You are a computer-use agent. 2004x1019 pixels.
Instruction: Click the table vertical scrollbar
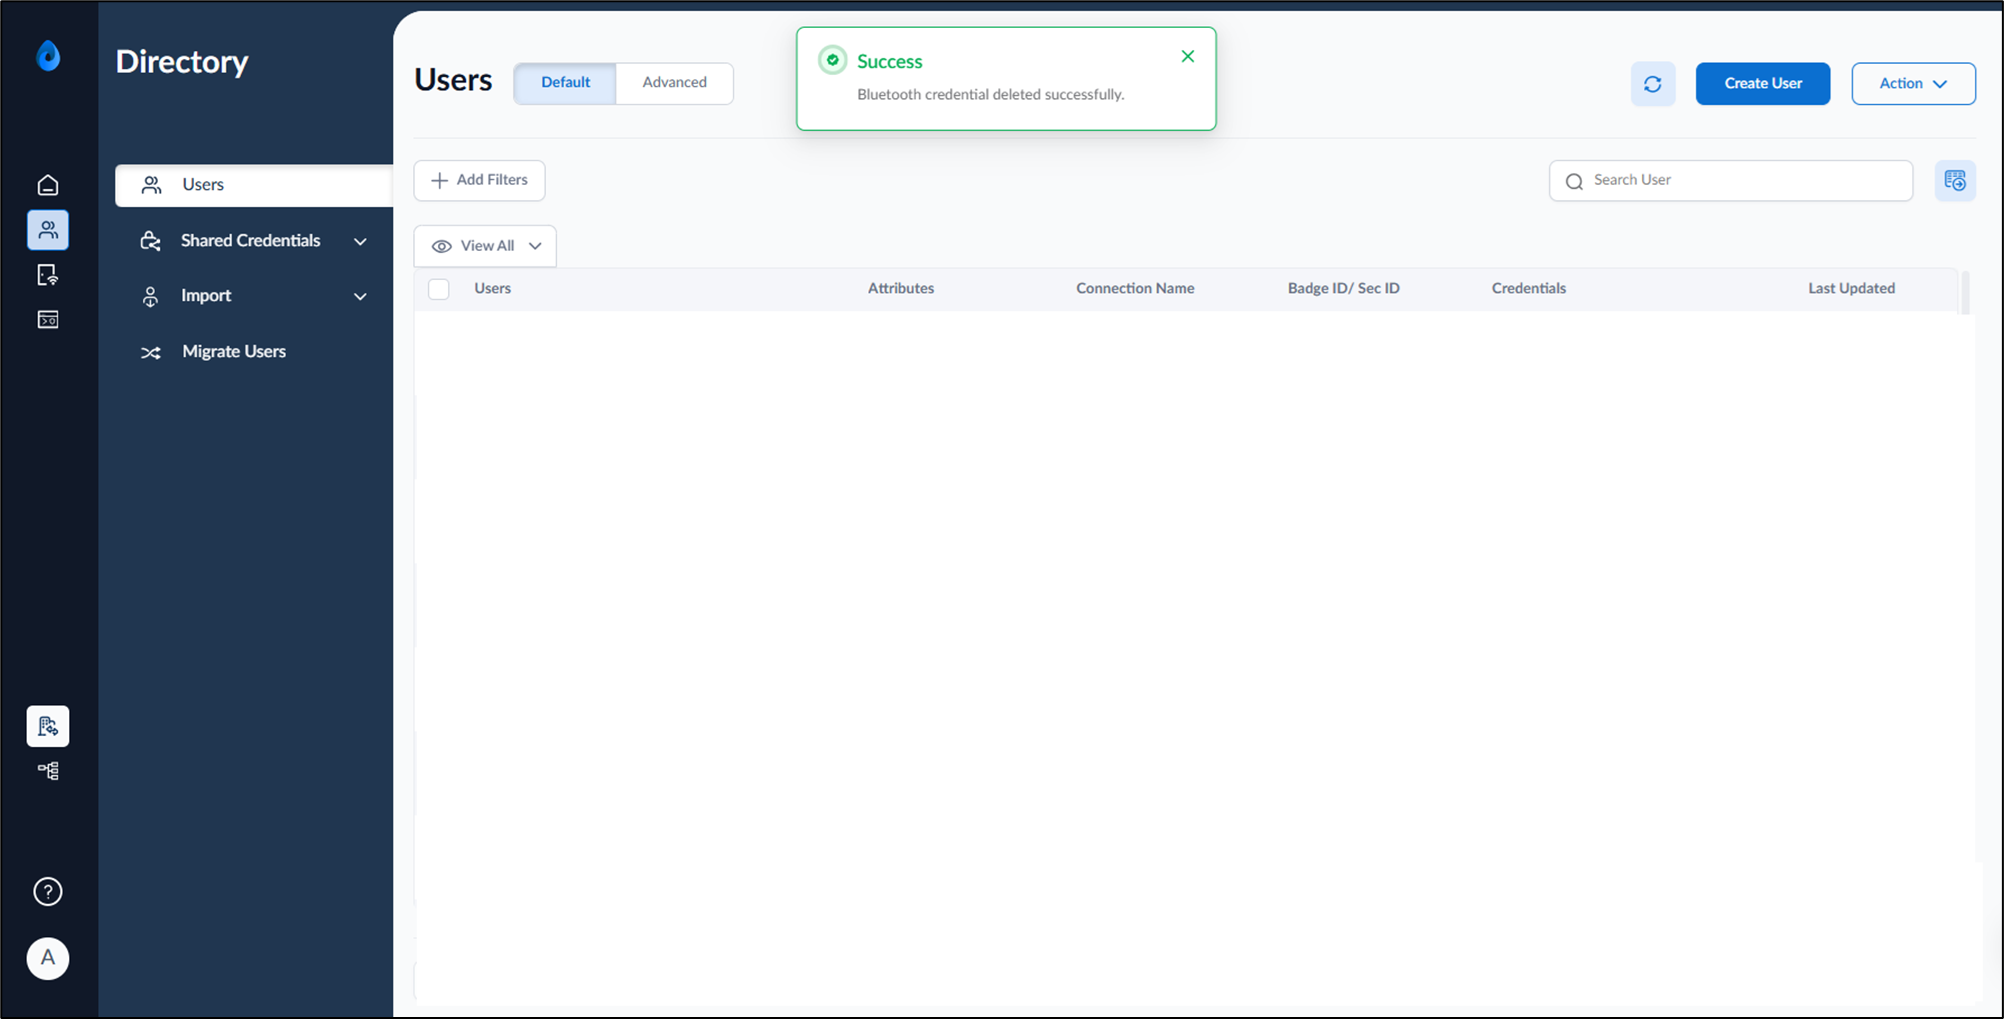point(1965,292)
